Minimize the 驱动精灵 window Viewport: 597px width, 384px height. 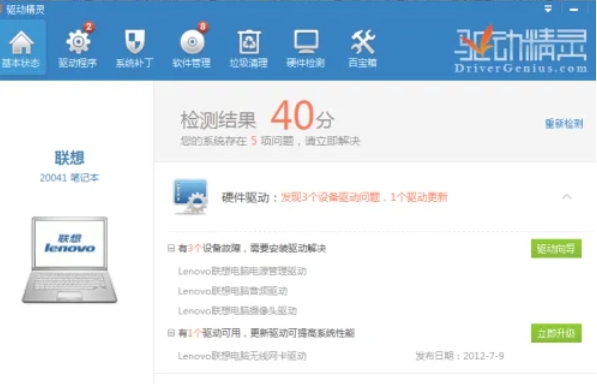click(x=573, y=9)
